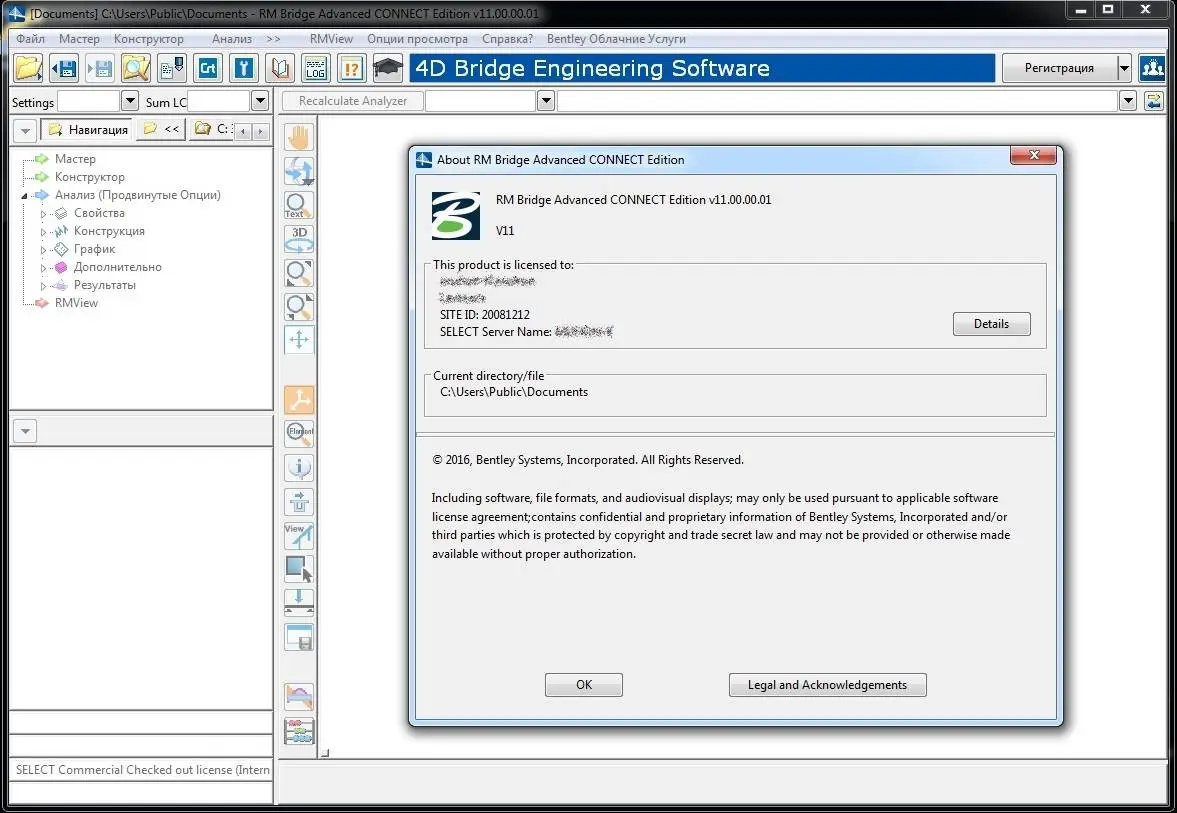Click the refresh icon at far right of analyzer bar
The width and height of the screenshot is (1177, 813).
click(1154, 101)
